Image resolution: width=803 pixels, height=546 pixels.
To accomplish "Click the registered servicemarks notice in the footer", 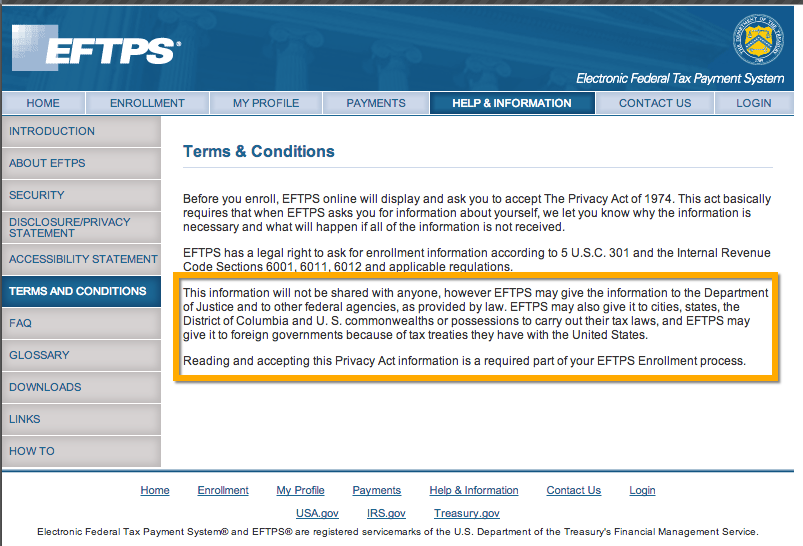I will coord(398,532).
